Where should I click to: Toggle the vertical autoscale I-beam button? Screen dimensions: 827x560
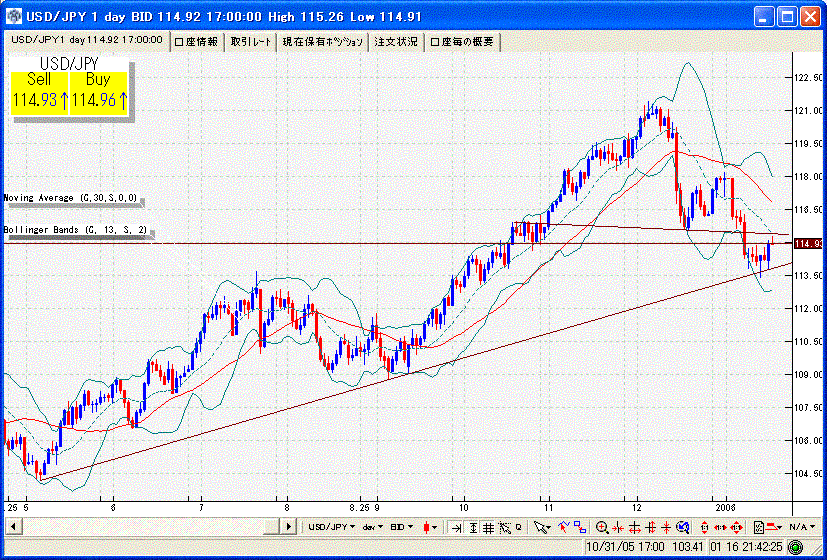[x=473, y=527]
